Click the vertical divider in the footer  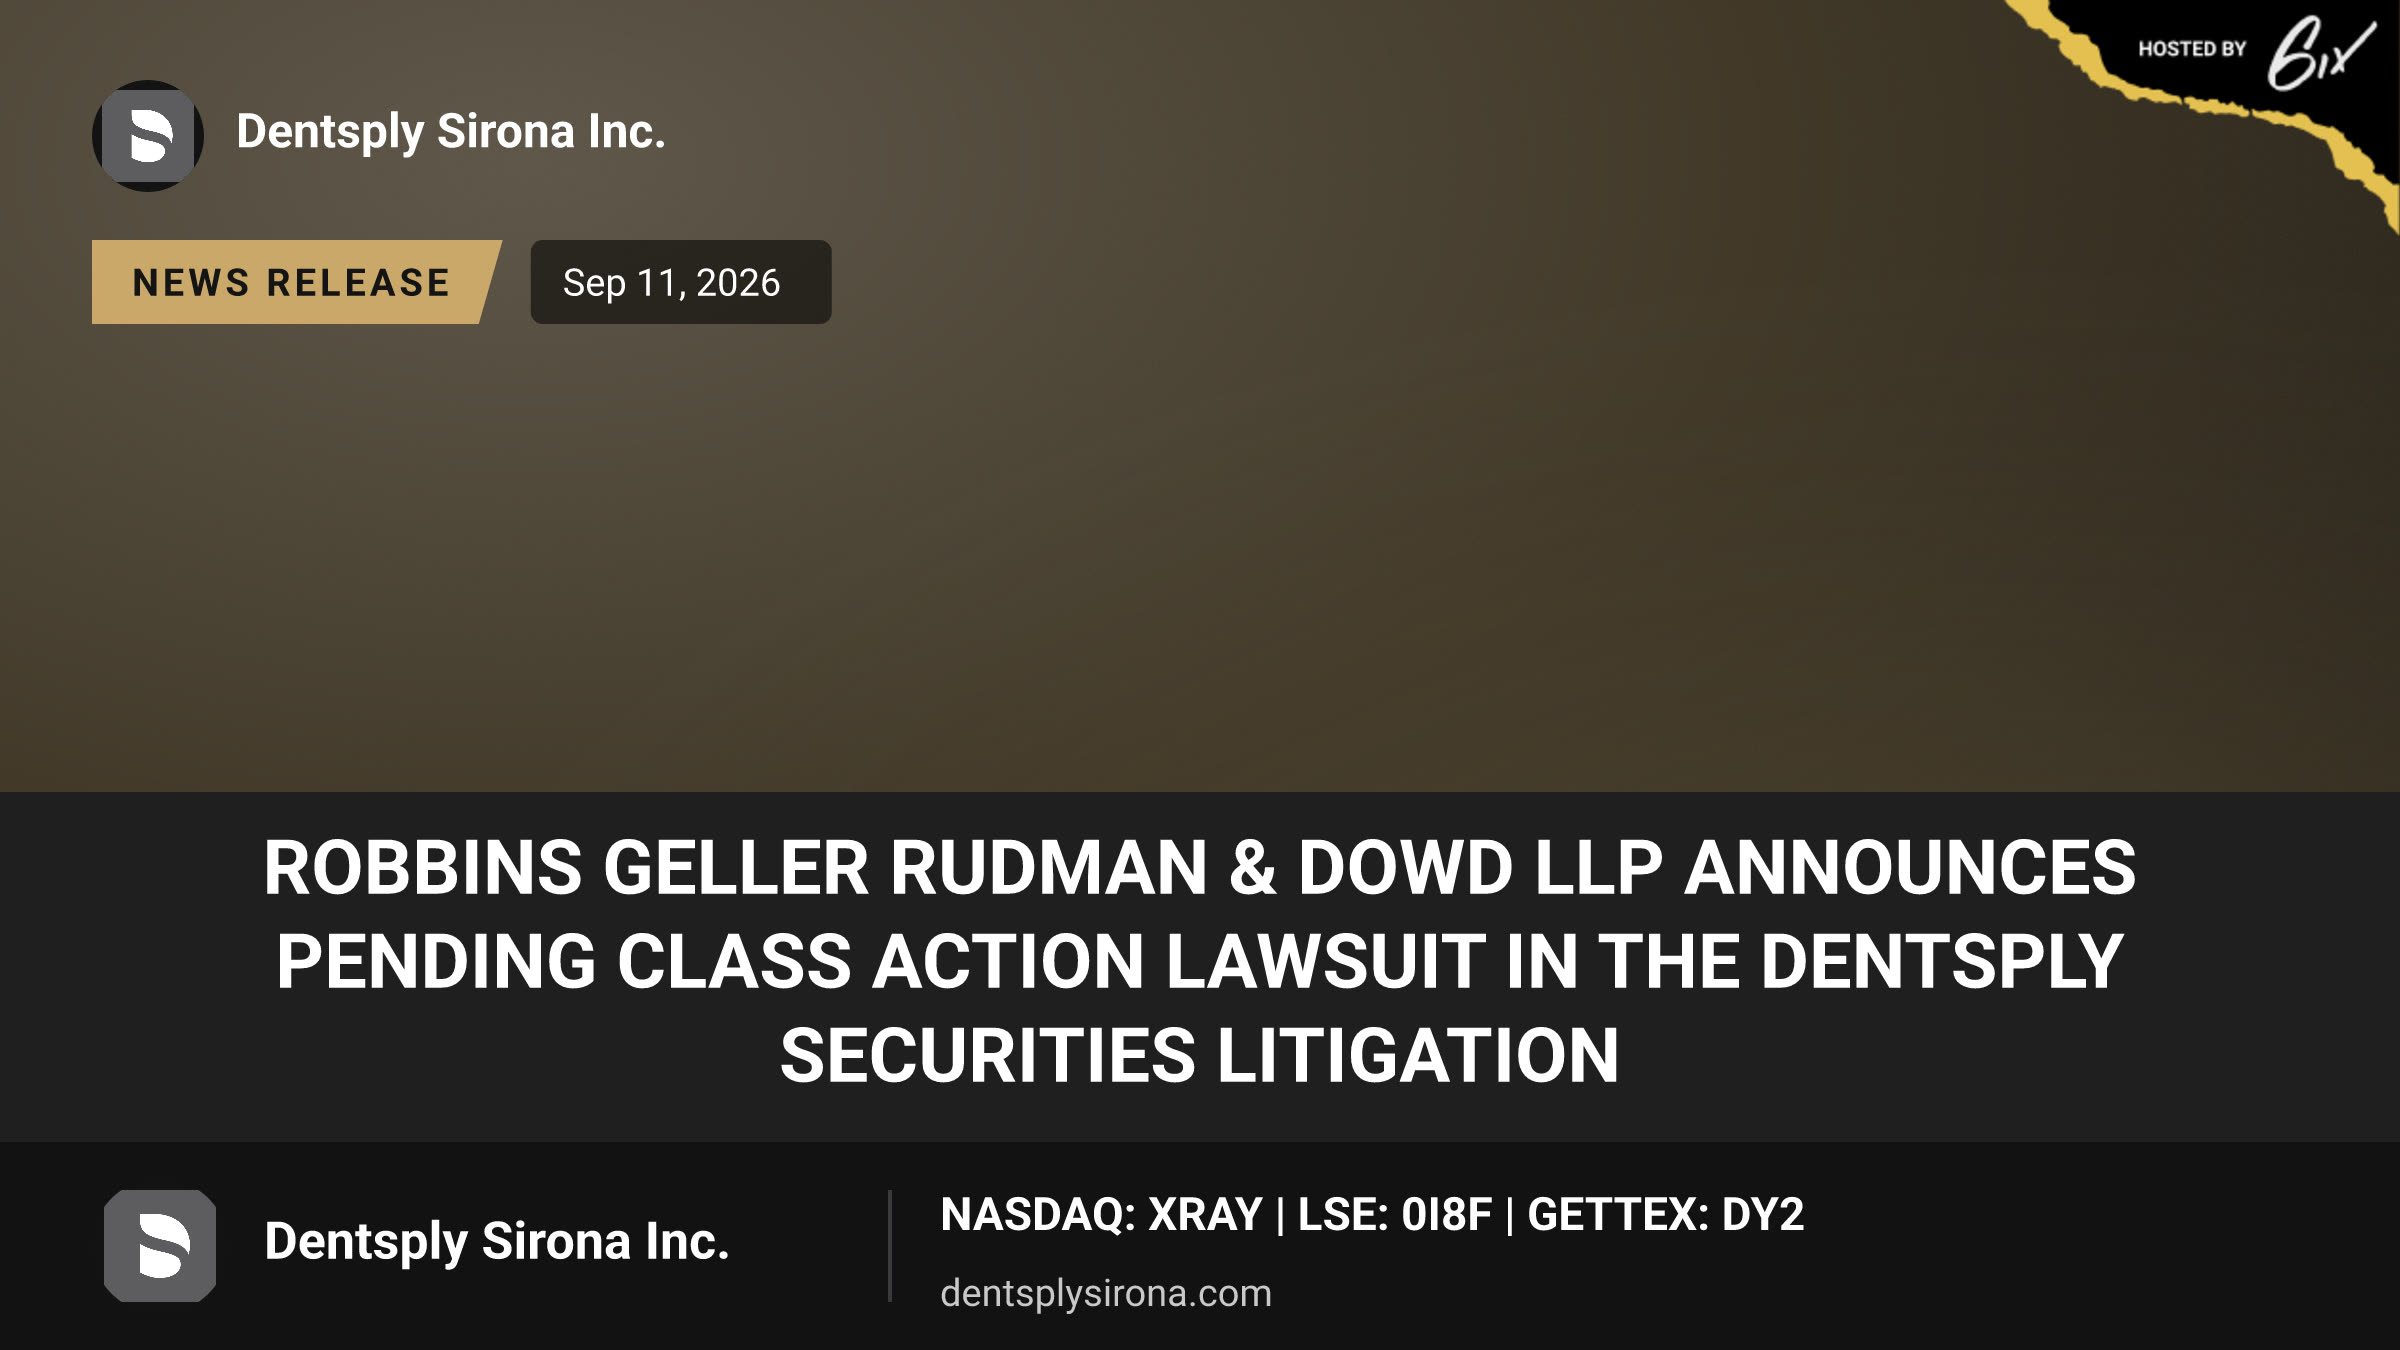pyautogui.click(x=889, y=1246)
